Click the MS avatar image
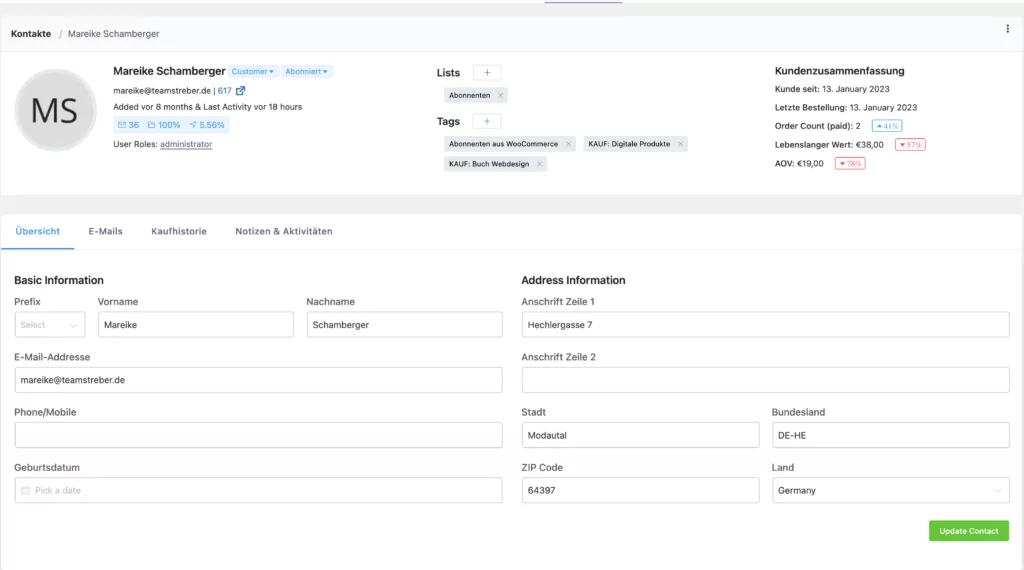 click(56, 110)
